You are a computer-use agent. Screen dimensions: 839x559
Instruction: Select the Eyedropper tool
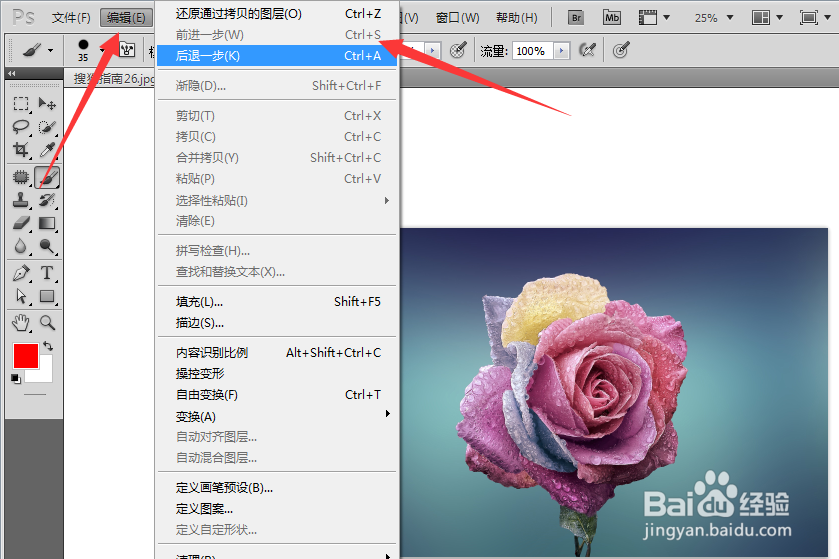[x=47, y=150]
